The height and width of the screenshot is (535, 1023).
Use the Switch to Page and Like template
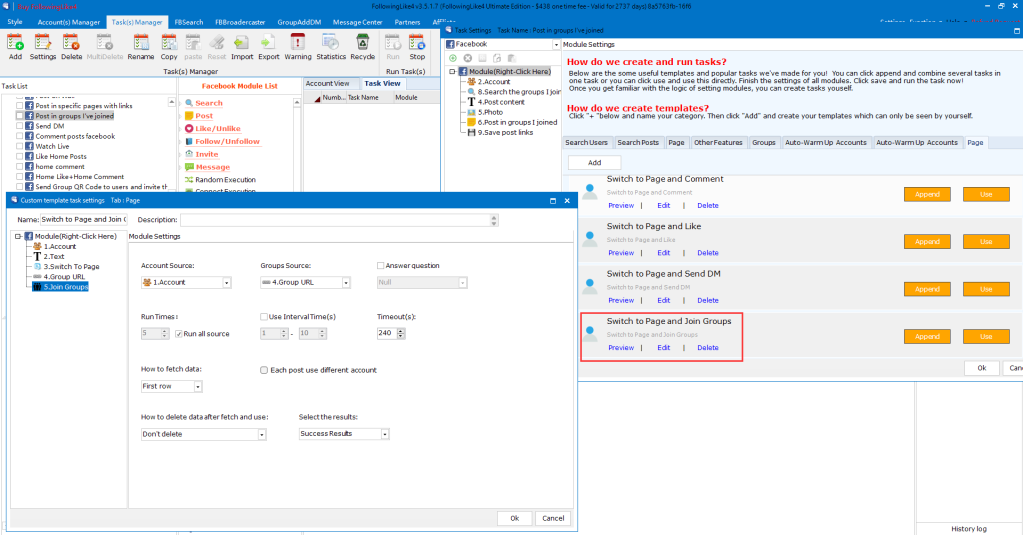[986, 242]
